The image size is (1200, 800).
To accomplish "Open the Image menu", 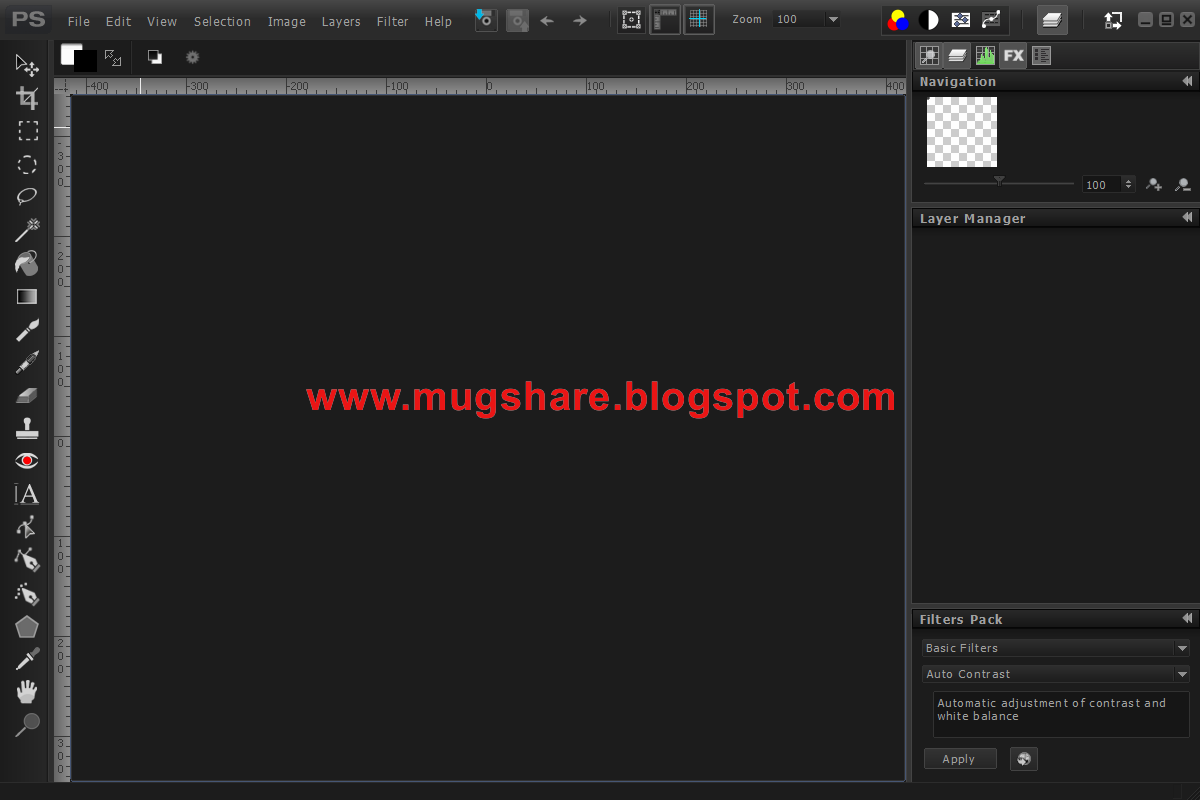I will [287, 21].
